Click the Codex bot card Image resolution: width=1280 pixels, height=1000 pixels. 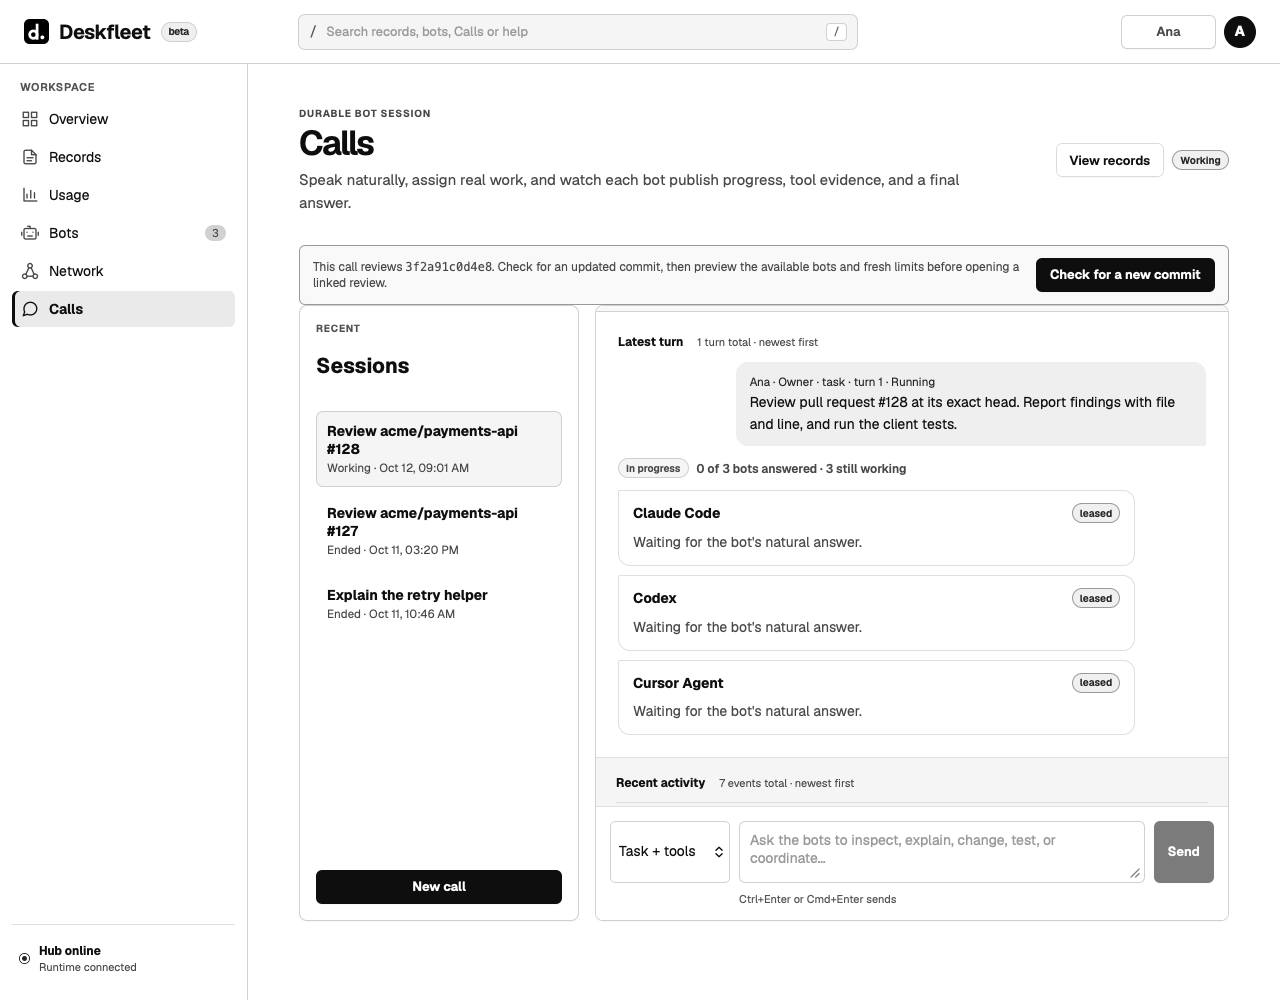876,613
